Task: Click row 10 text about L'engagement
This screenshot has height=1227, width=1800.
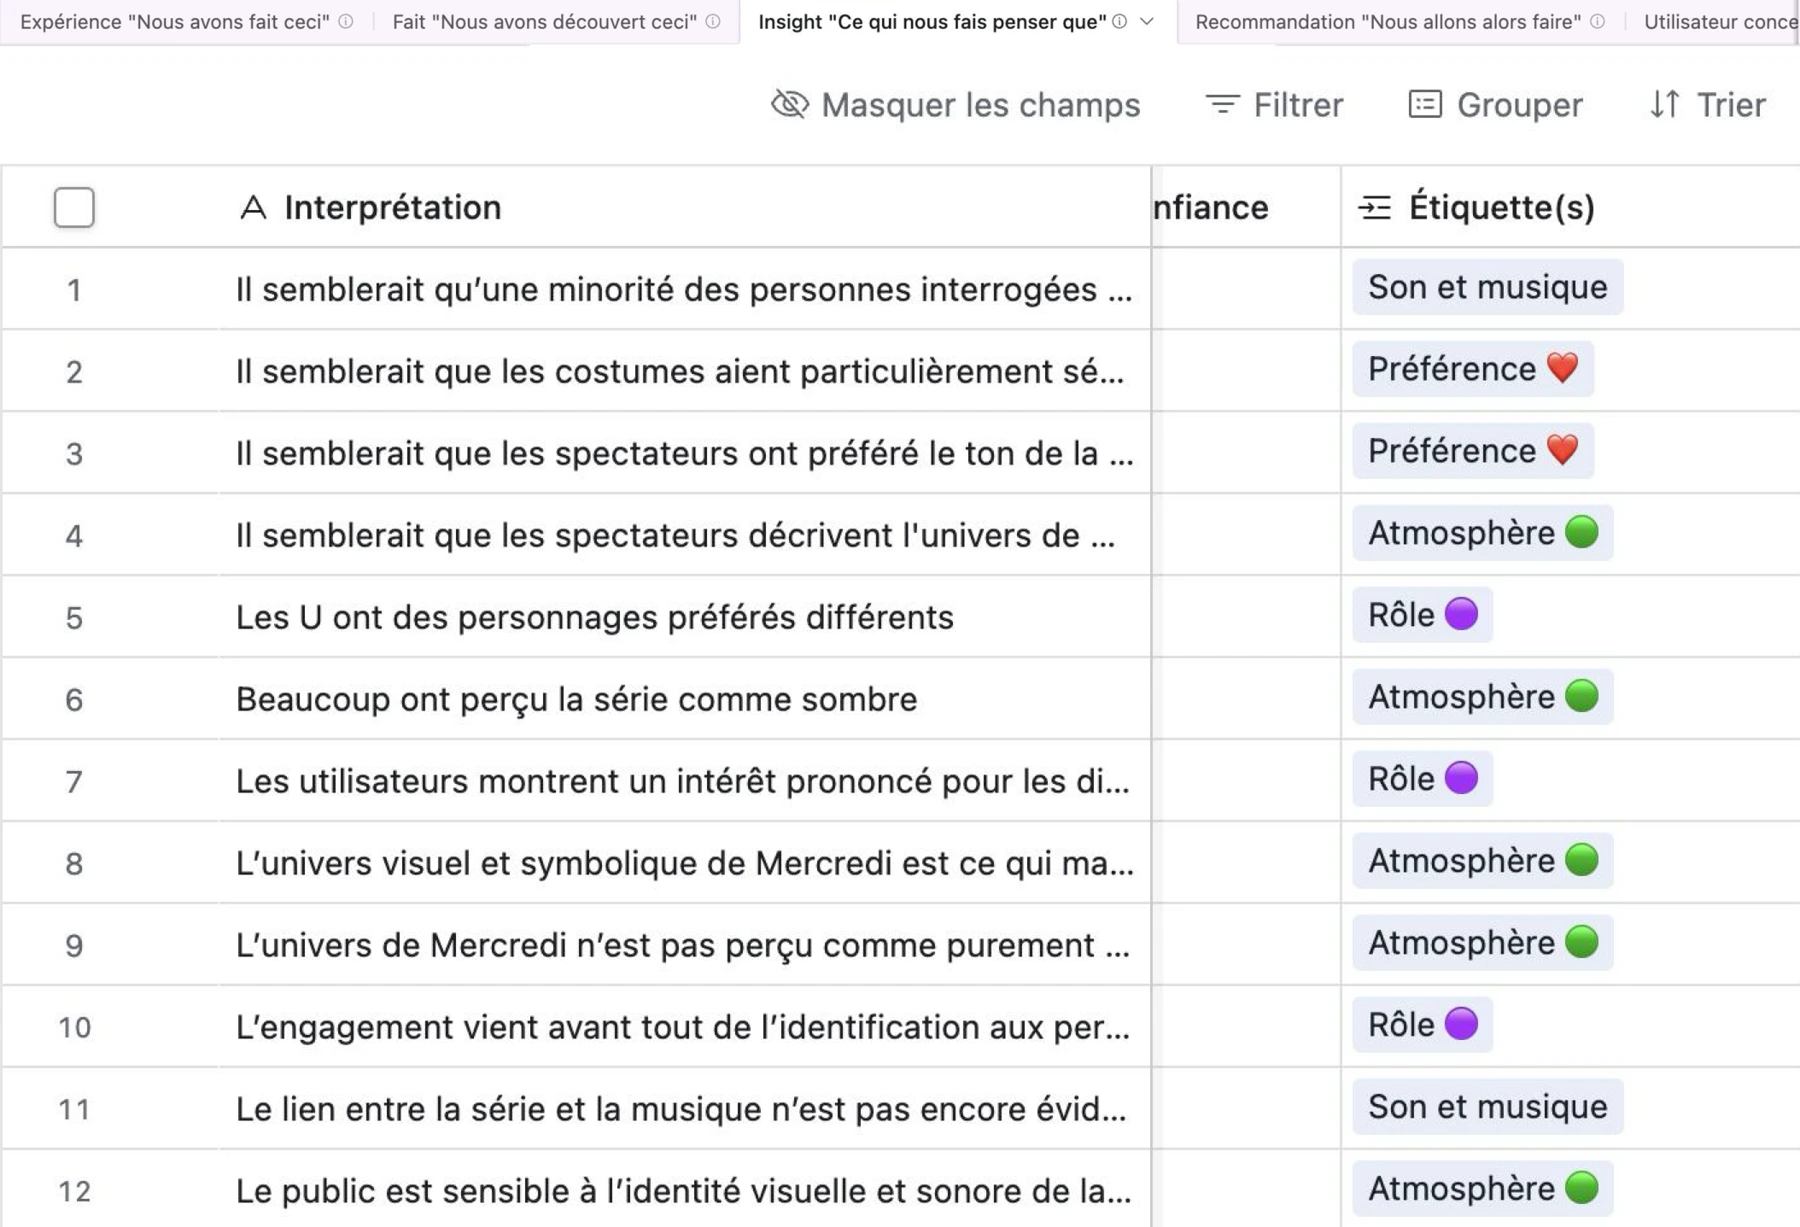Action: [x=683, y=1027]
